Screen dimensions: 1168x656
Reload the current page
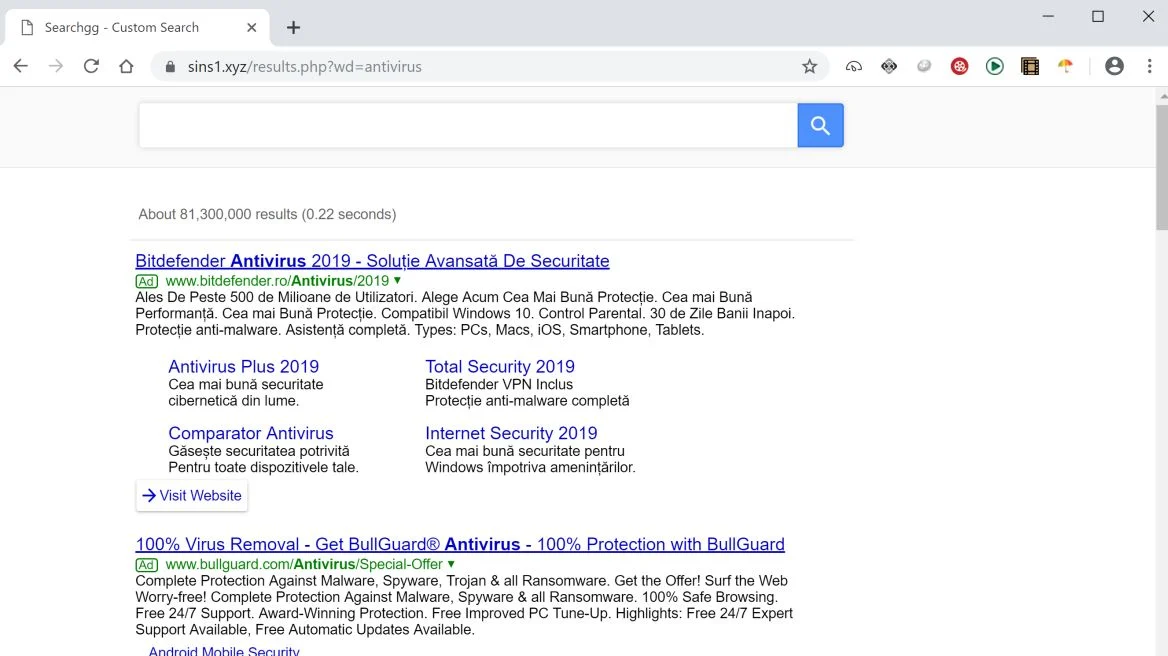point(91,66)
